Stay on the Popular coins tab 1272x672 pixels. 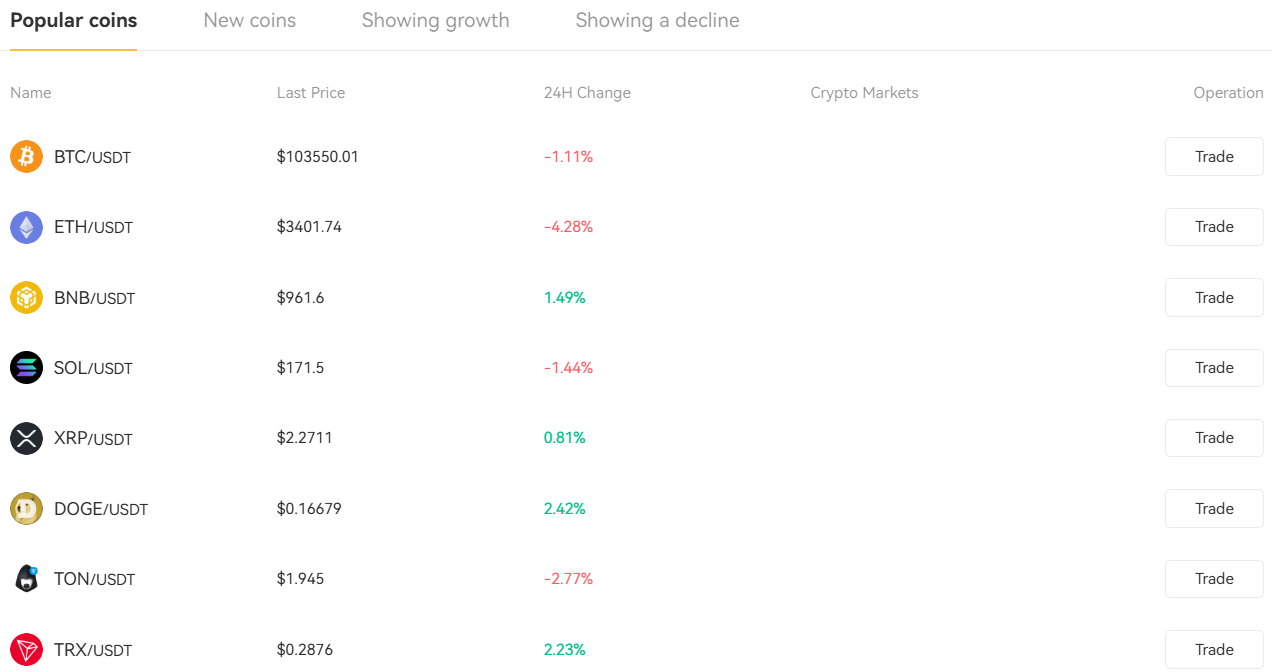[73, 20]
